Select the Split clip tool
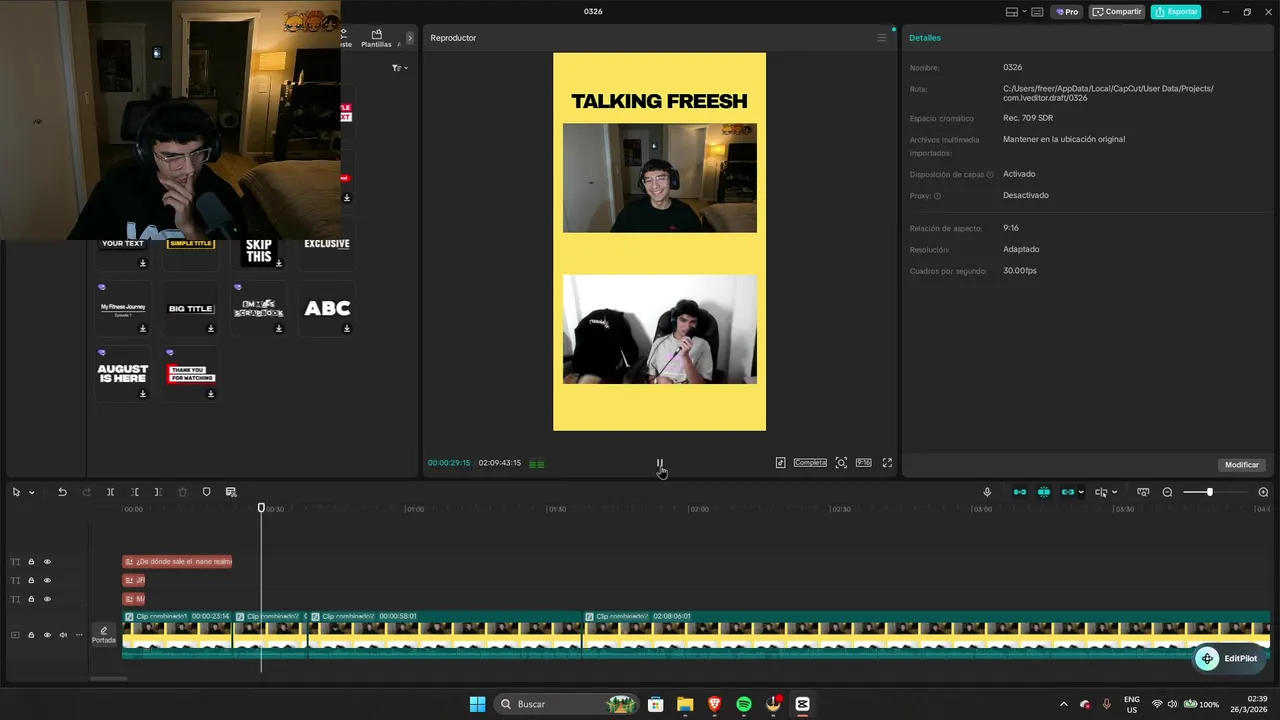 pos(110,492)
